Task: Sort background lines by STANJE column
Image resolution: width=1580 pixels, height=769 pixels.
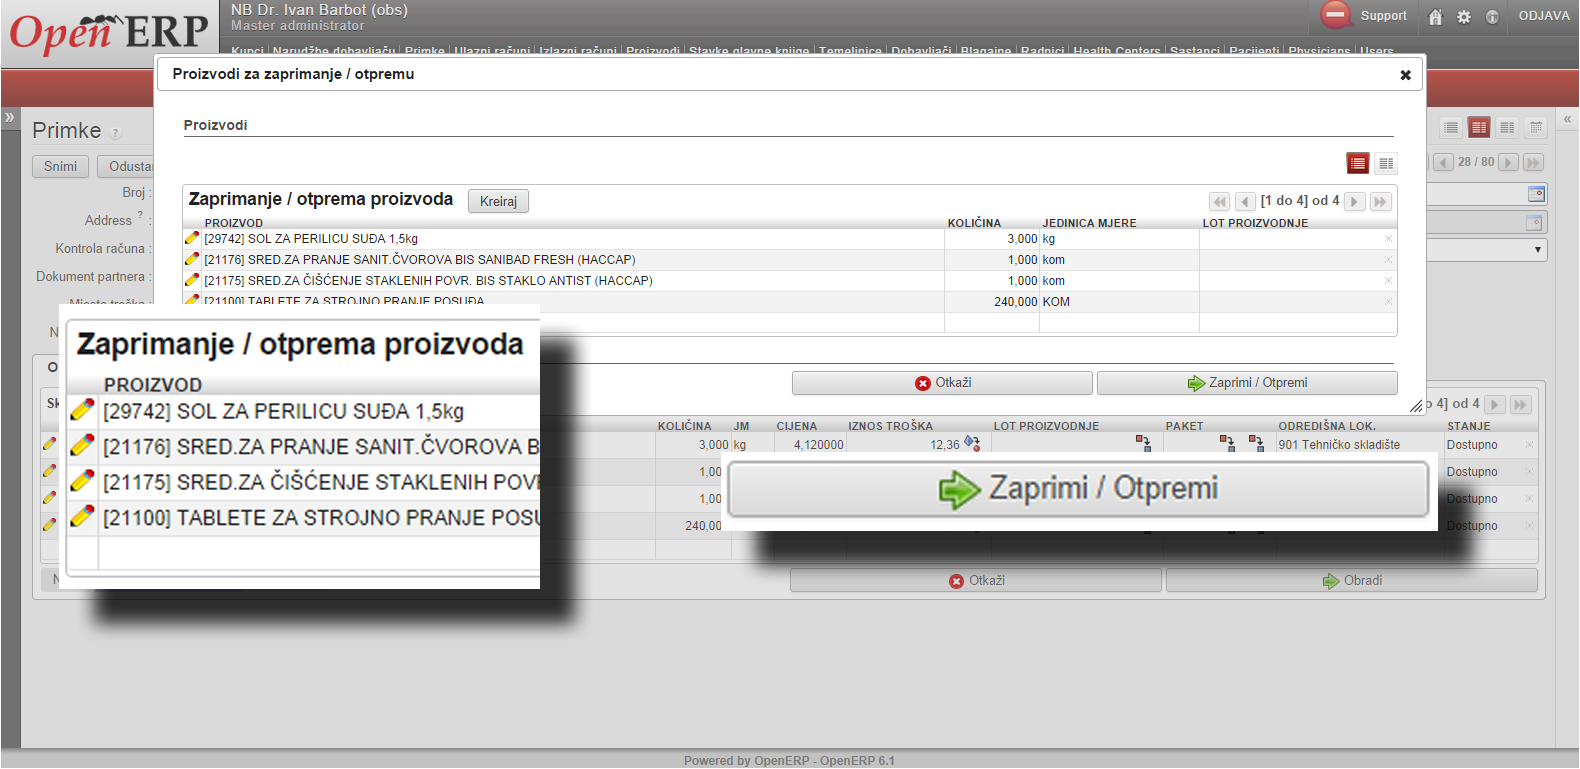Action: click(x=1468, y=427)
